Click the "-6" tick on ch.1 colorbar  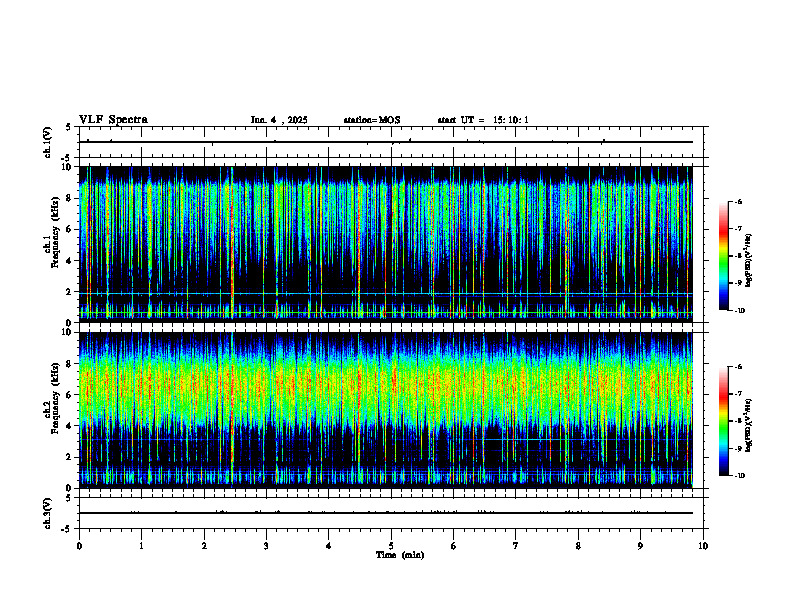pos(738,202)
